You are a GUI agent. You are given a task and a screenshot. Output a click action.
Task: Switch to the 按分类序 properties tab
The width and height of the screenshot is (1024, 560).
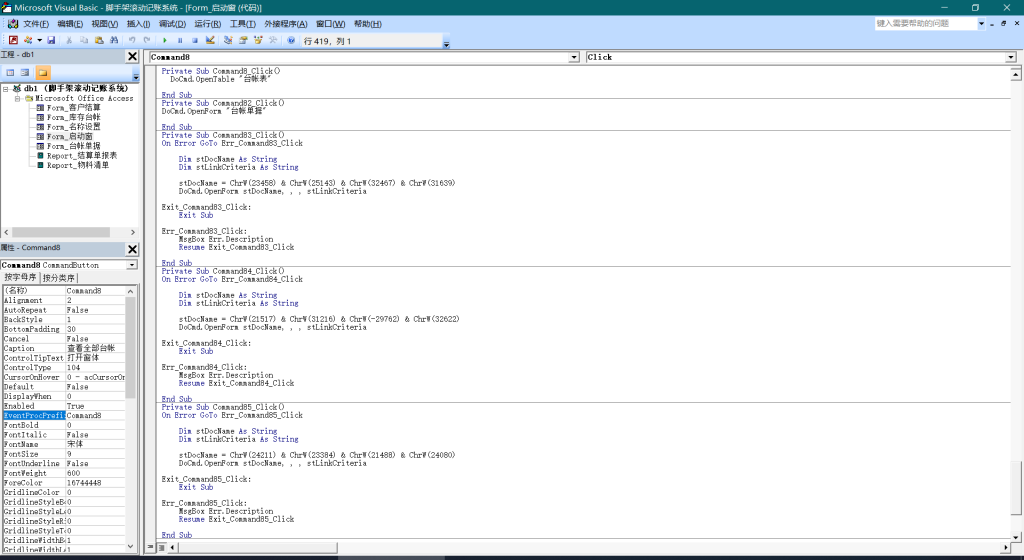coord(59,277)
